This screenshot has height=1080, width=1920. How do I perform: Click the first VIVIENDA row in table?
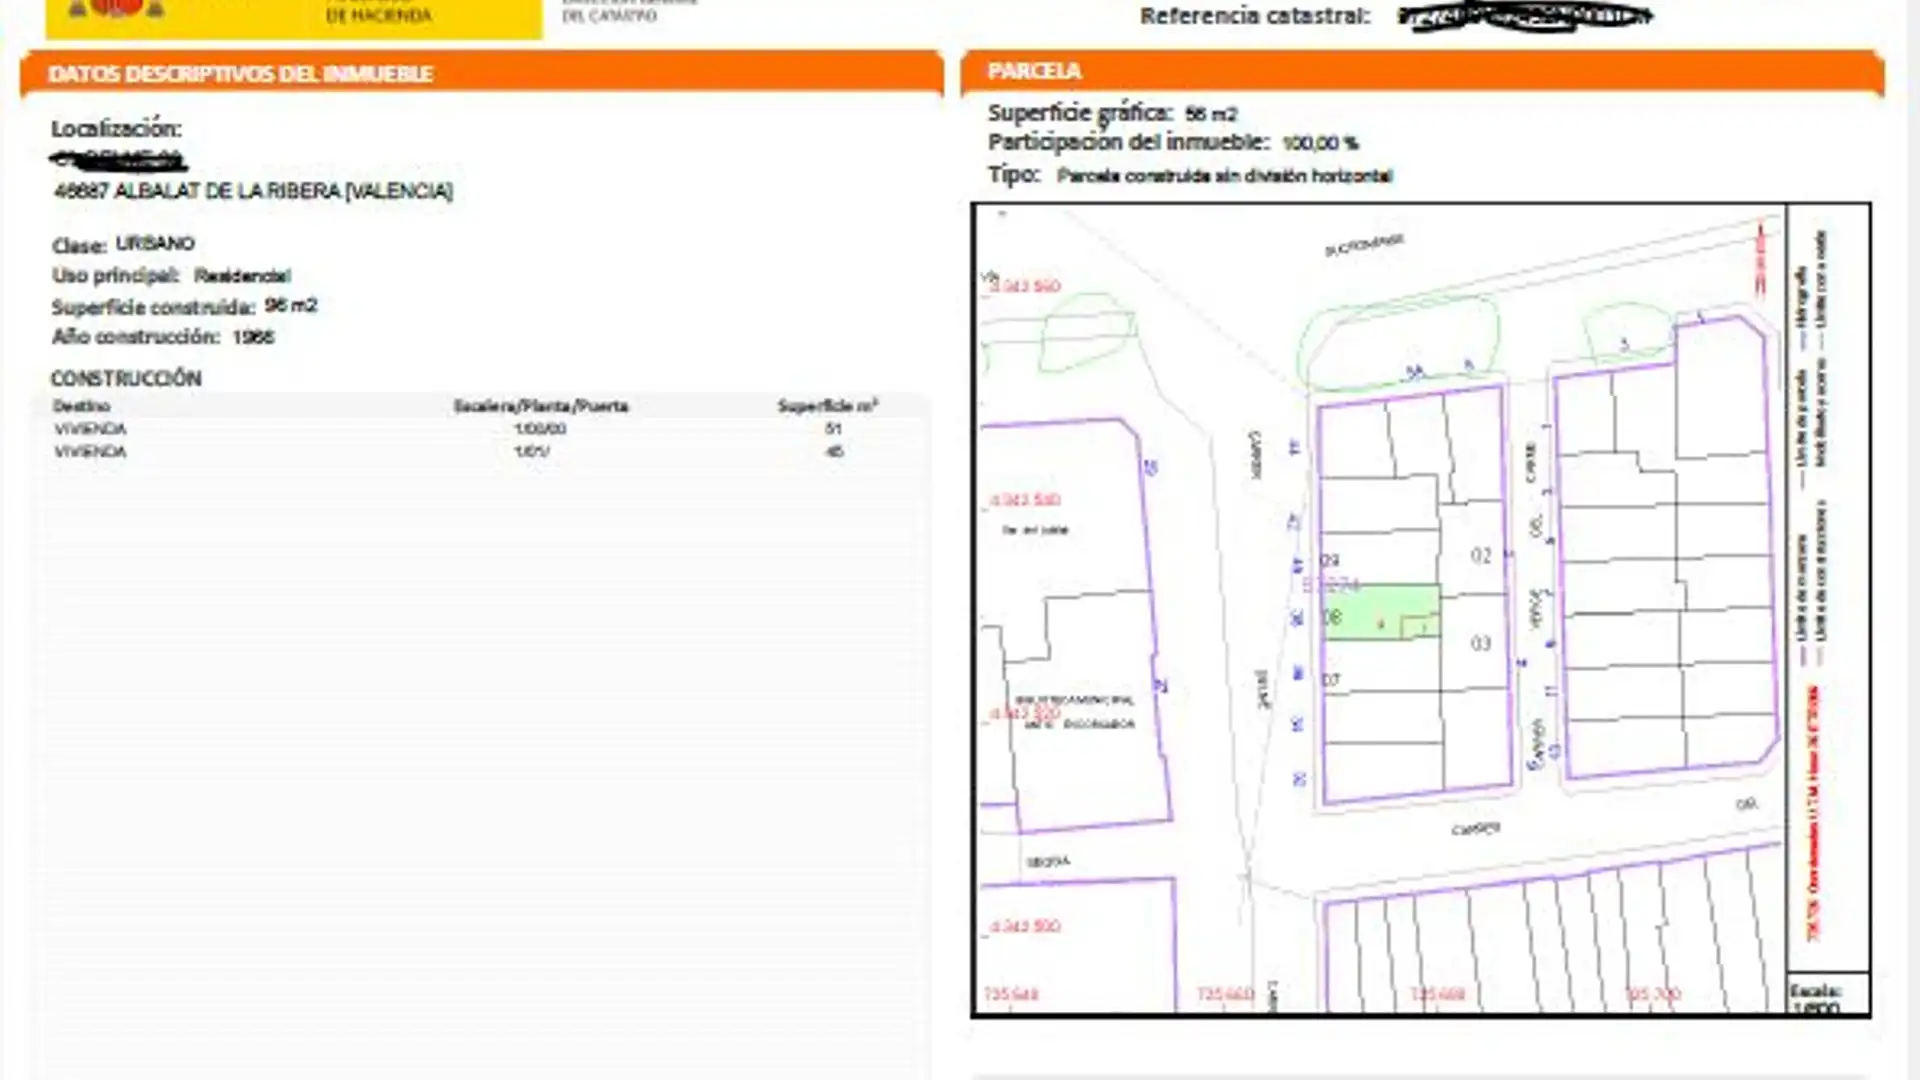[91, 429]
